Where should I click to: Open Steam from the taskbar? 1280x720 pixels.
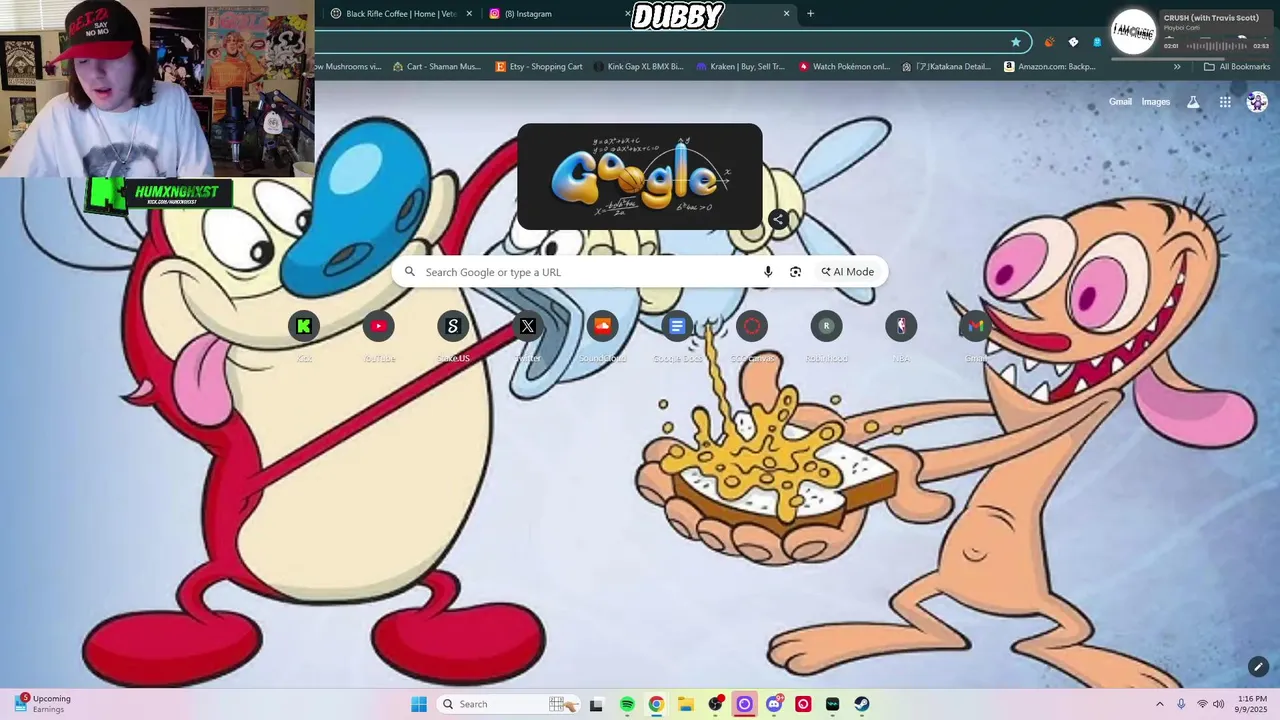(862, 704)
